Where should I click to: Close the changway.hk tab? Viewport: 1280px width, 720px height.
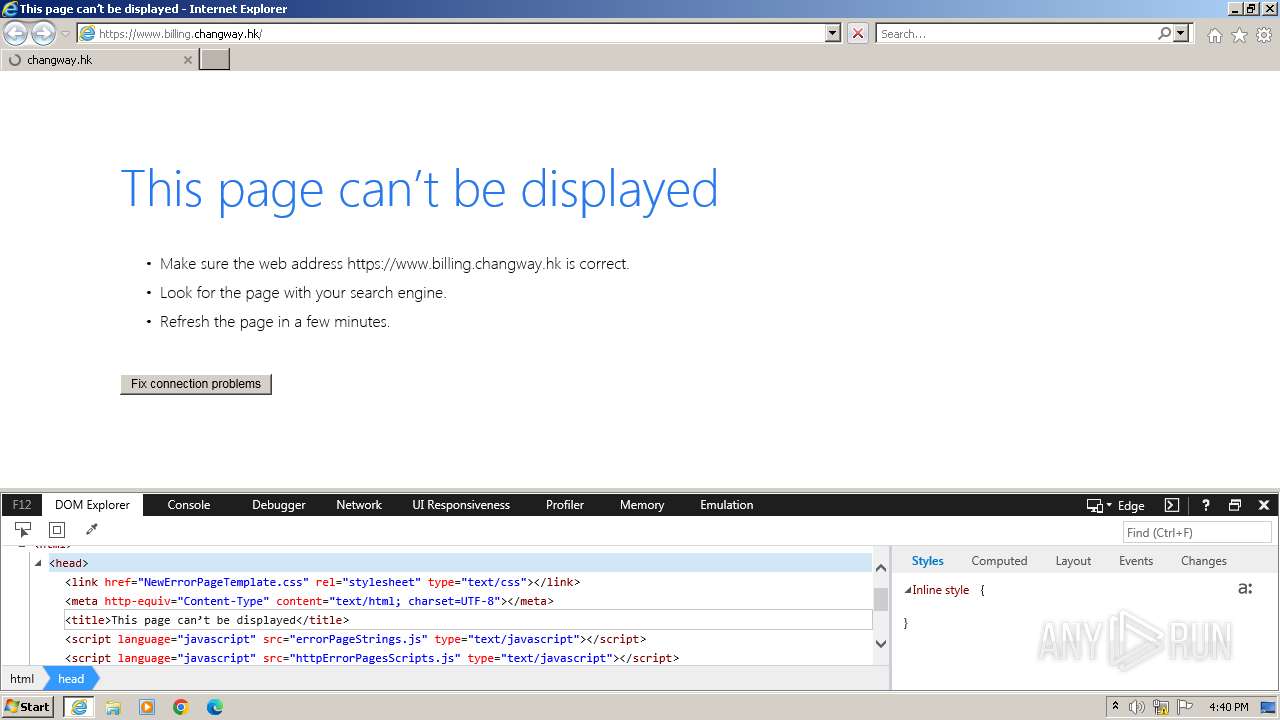coord(187,60)
